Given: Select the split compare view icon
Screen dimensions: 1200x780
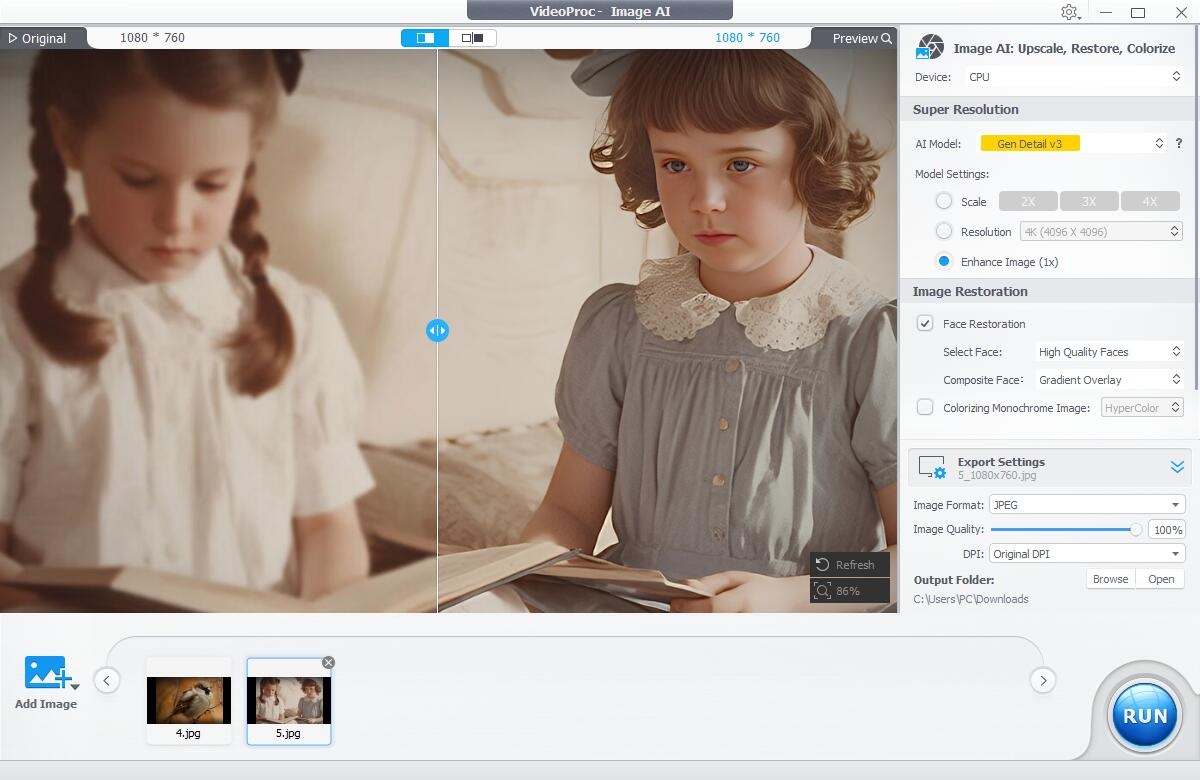Looking at the screenshot, I should (x=425, y=38).
